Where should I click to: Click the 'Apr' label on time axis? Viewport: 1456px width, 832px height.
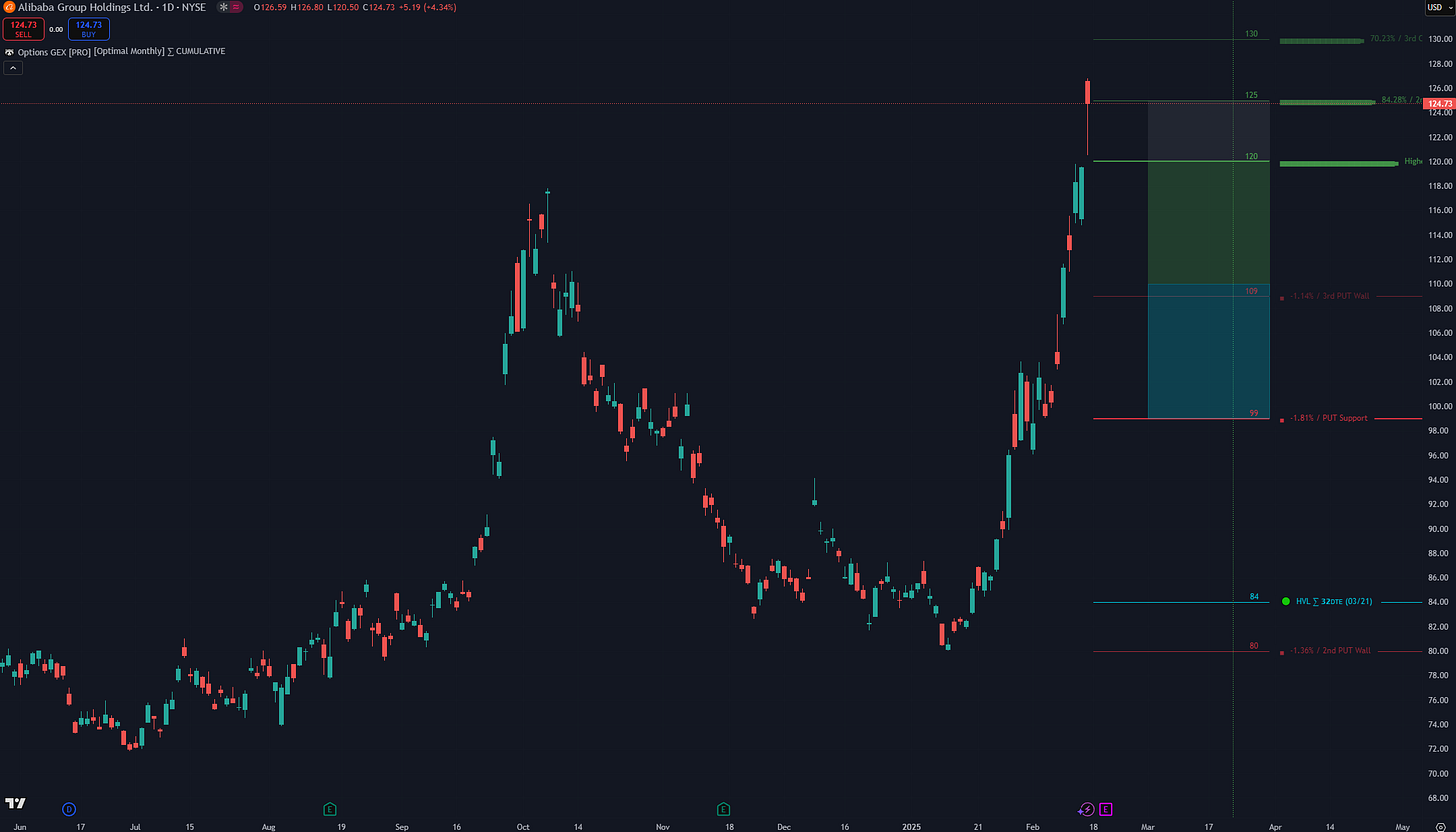[x=1275, y=827]
